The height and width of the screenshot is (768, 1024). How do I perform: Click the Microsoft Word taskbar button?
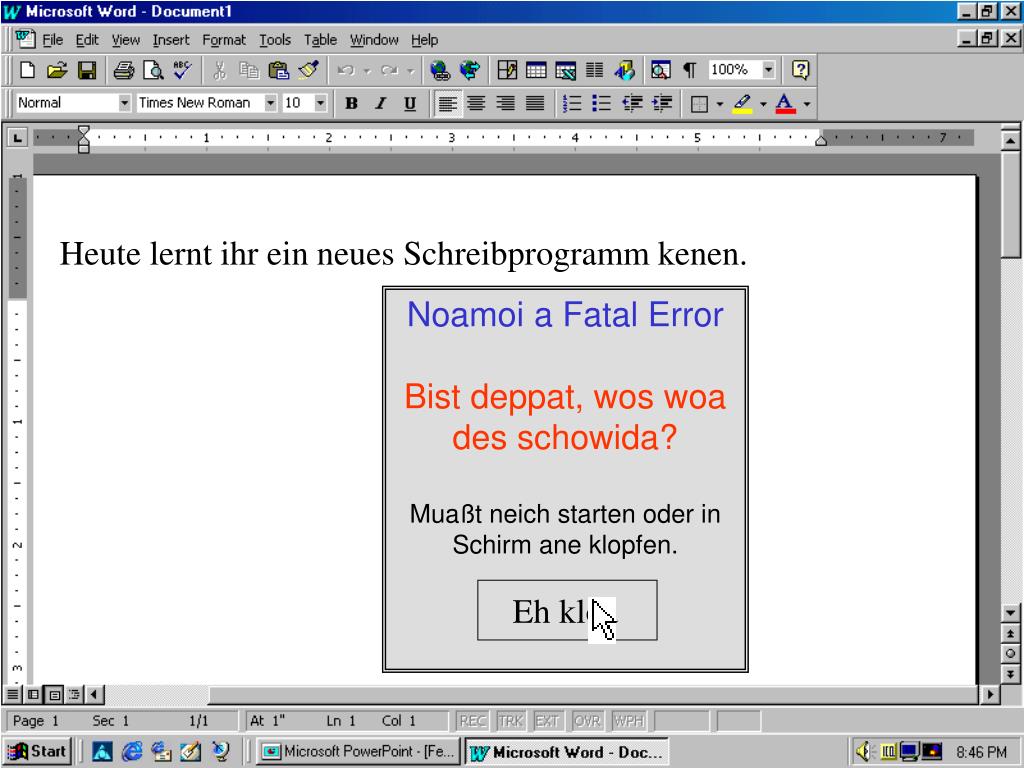point(567,752)
